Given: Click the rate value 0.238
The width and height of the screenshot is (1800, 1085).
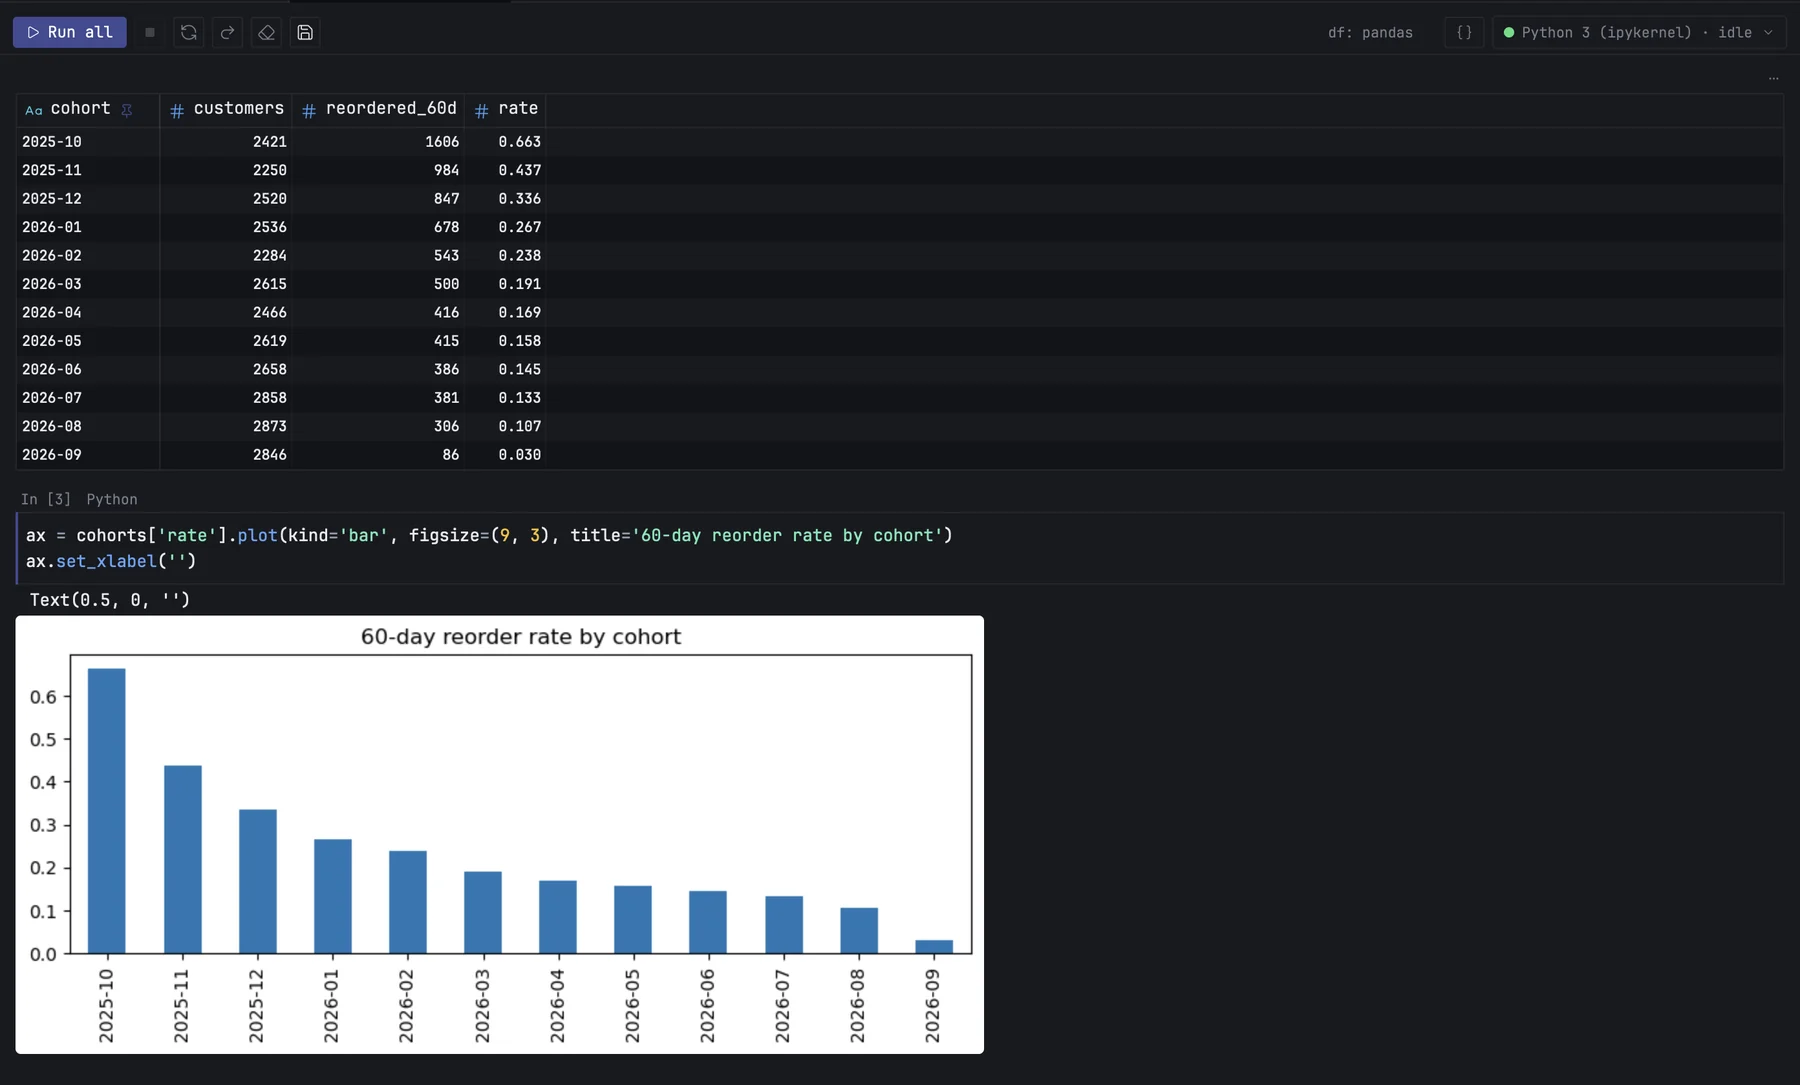Looking at the screenshot, I should tap(520, 256).
